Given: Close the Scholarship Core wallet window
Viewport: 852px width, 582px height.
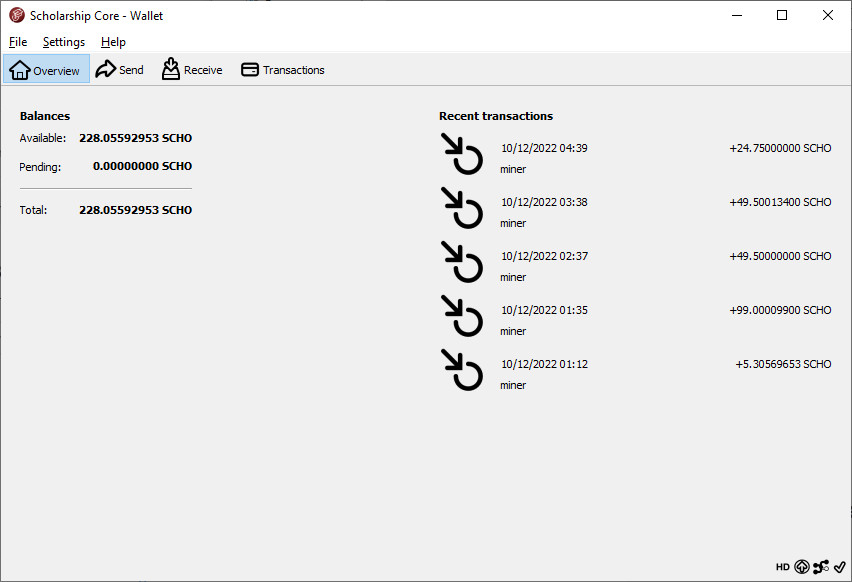Looking at the screenshot, I should coord(828,15).
